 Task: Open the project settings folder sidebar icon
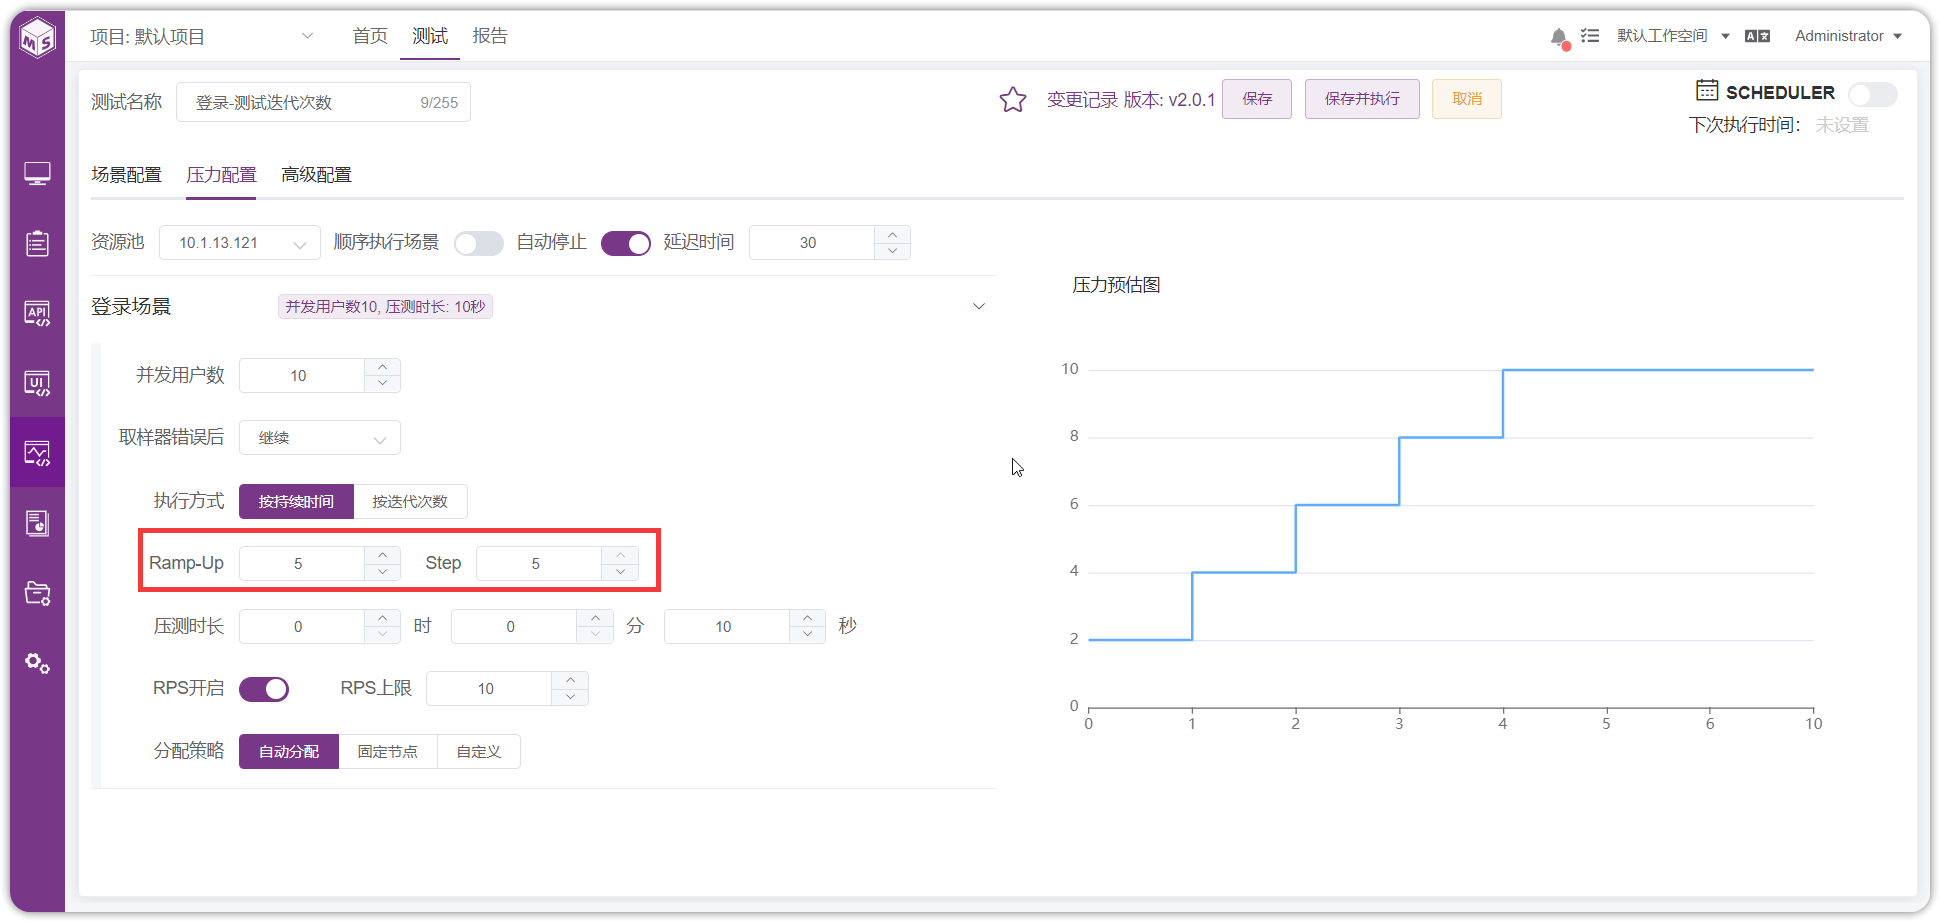pos(38,593)
